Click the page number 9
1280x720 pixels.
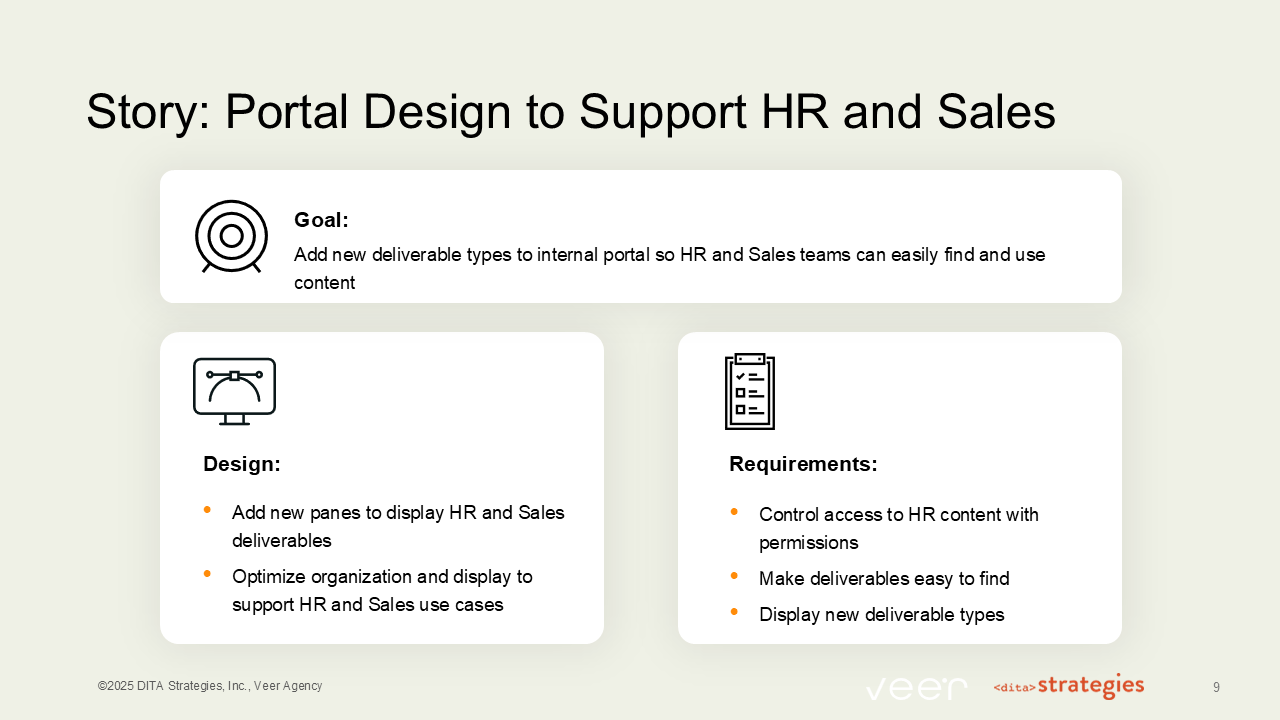(1217, 687)
